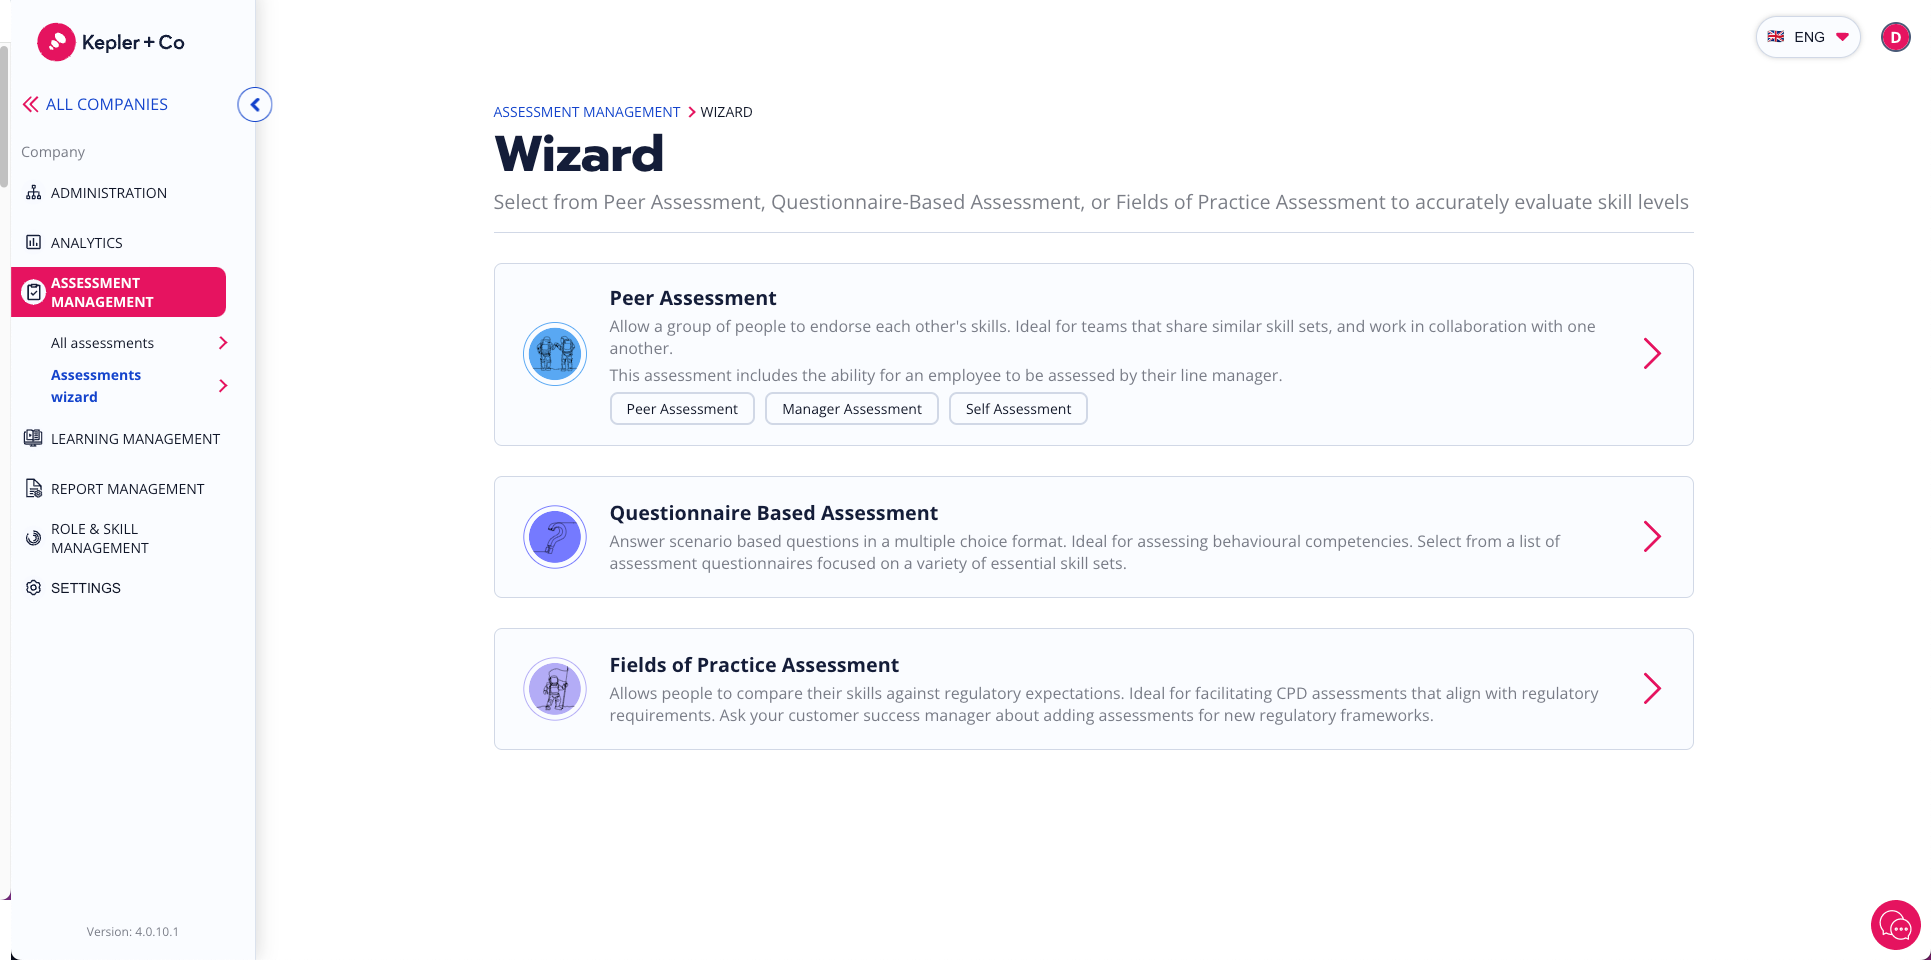Click the Kepler + Co logo
This screenshot has width=1931, height=960.
(111, 42)
